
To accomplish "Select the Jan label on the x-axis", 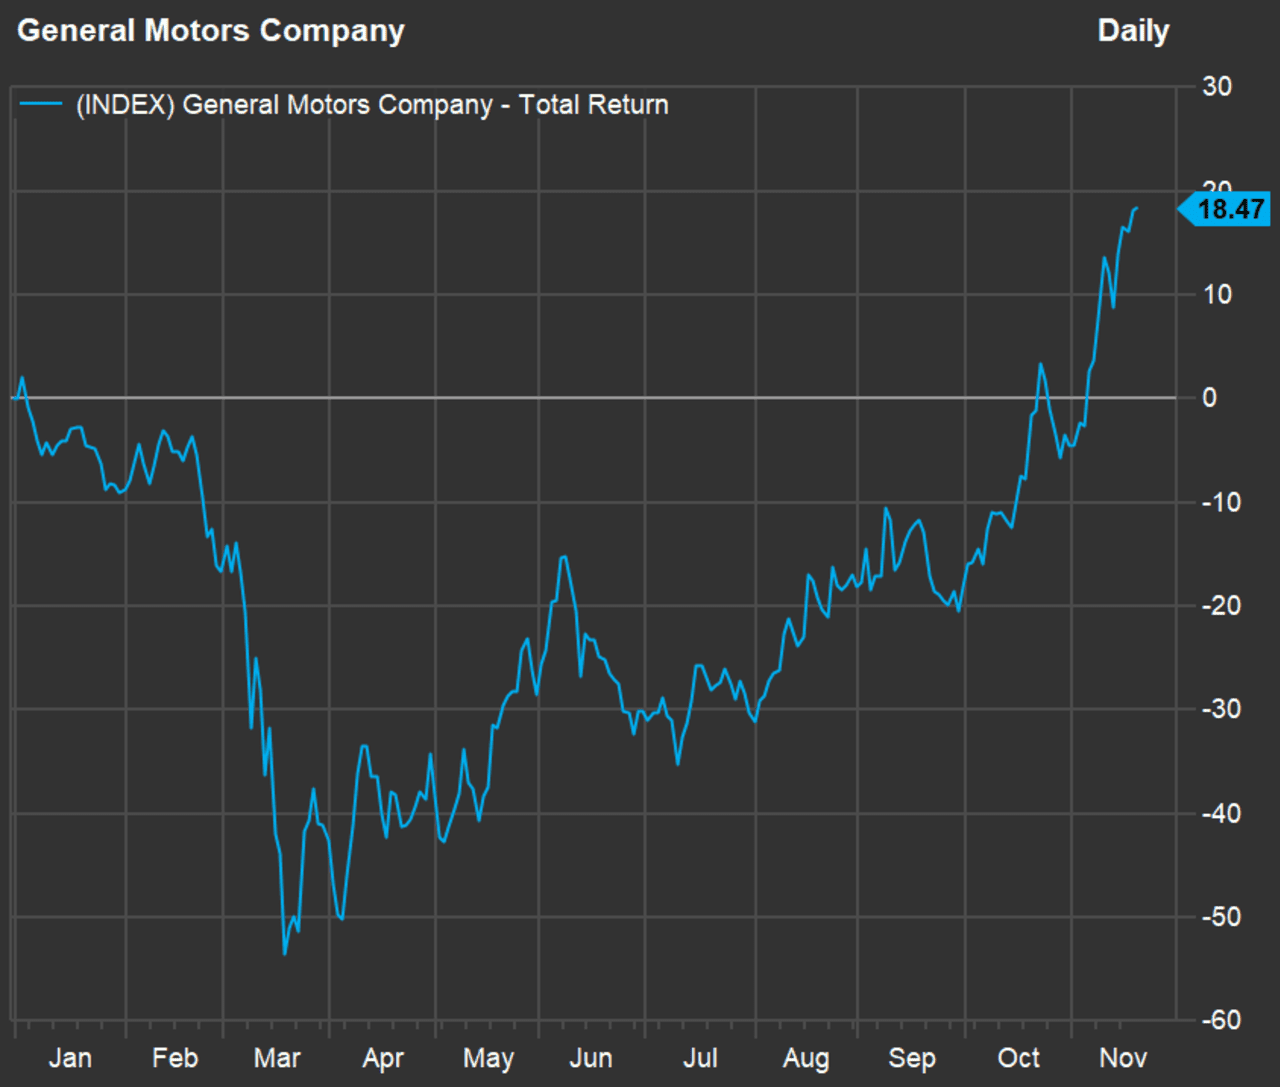I will click(x=70, y=1058).
